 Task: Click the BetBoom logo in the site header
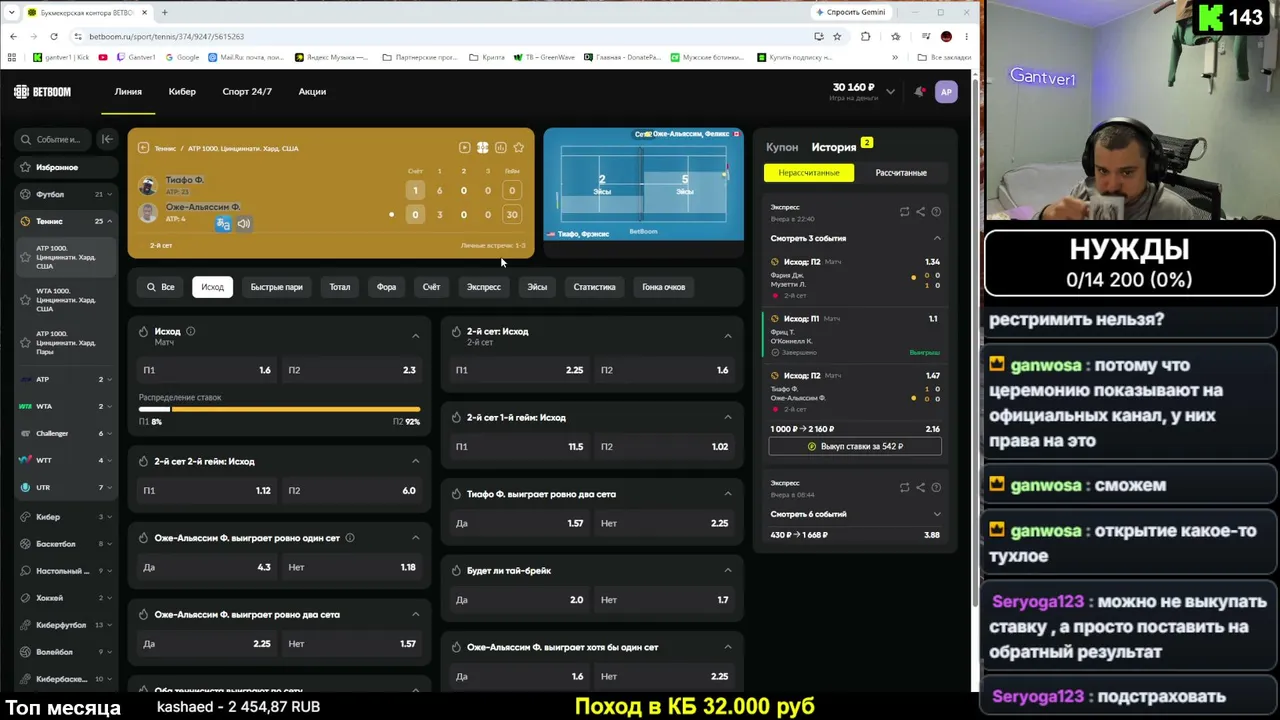coord(42,92)
